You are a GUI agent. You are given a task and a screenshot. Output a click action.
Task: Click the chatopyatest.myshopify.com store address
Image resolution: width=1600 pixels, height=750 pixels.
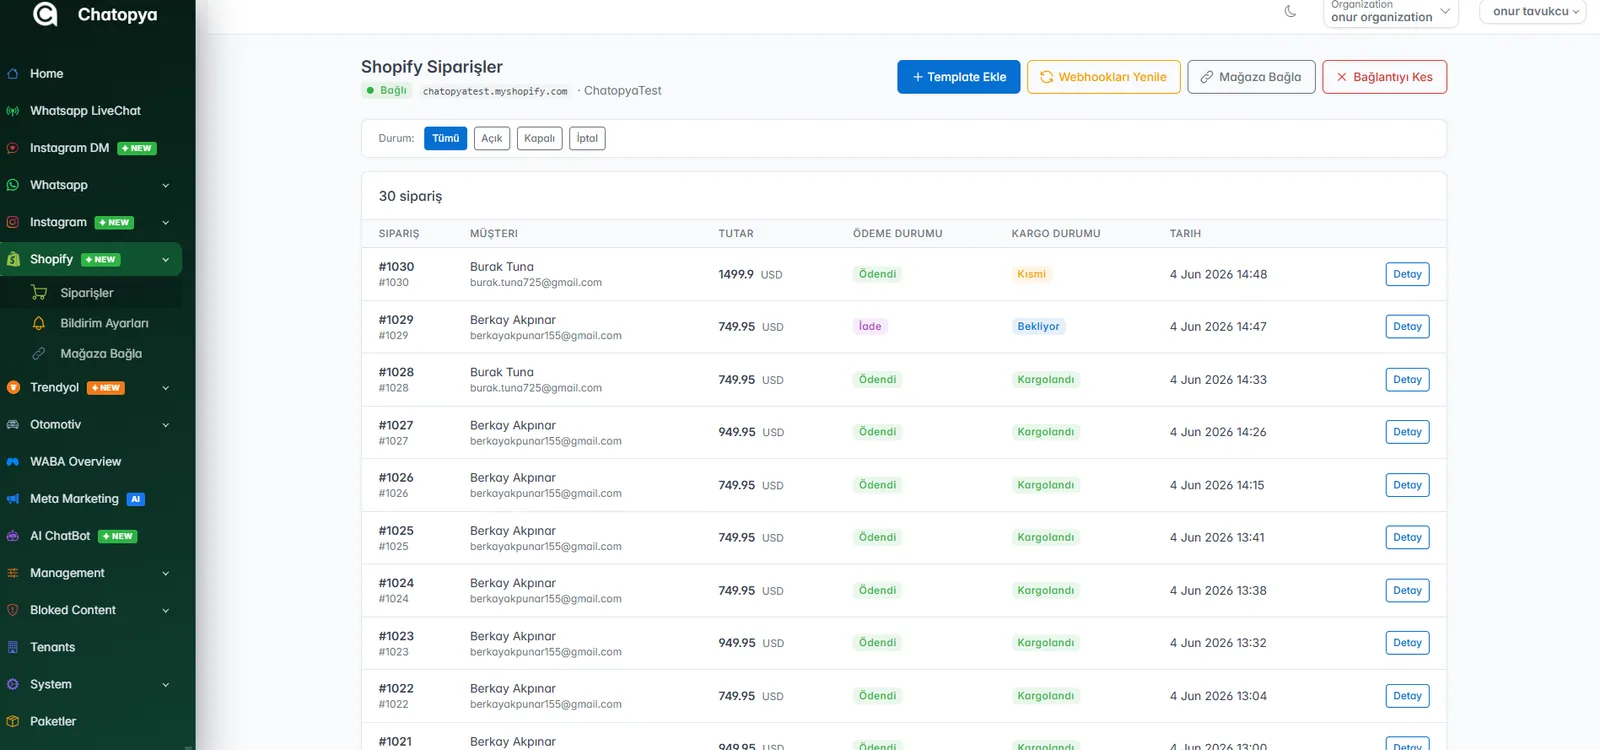tap(495, 91)
